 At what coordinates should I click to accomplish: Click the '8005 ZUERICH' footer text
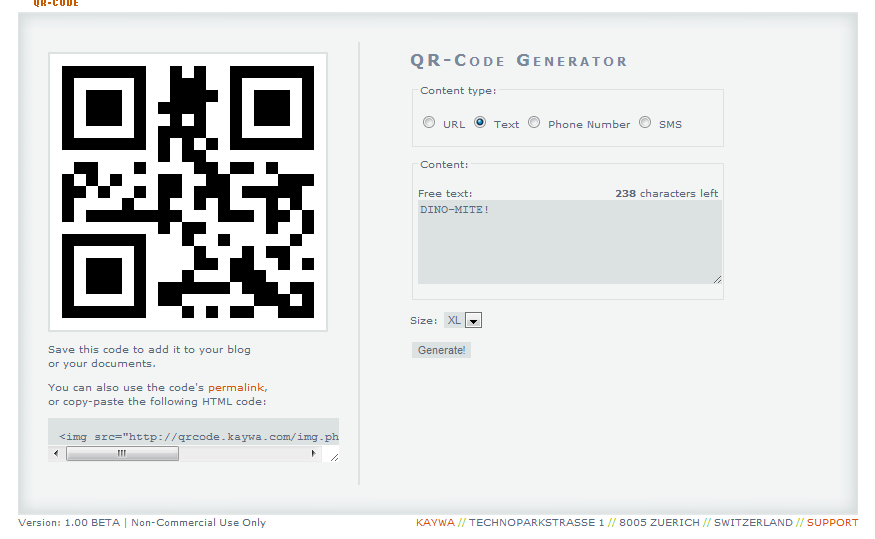pyautogui.click(x=659, y=522)
